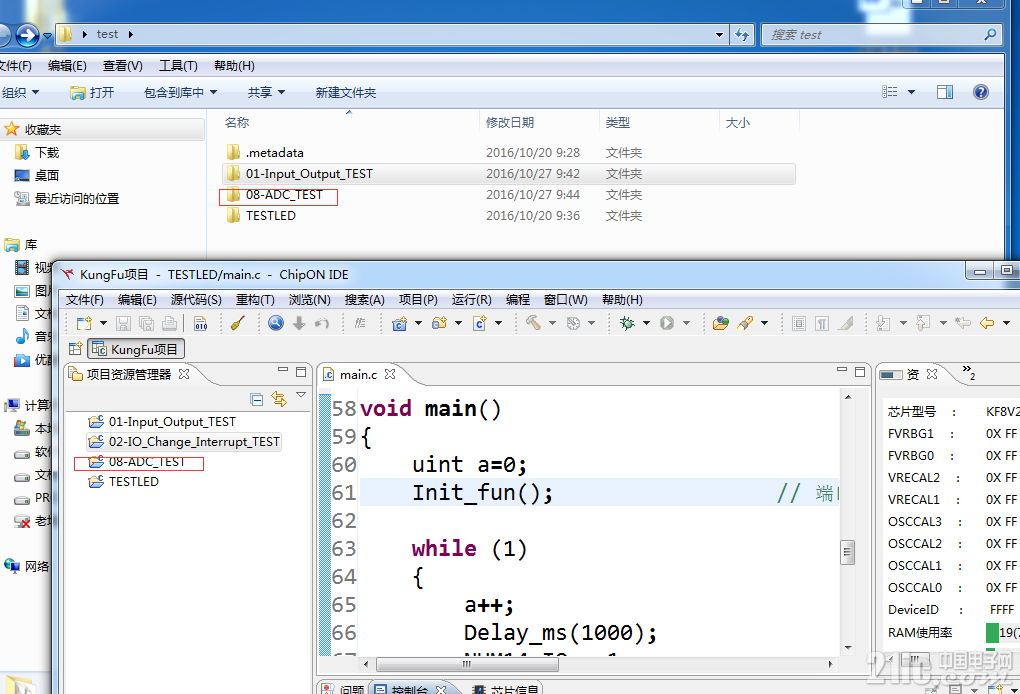This screenshot has width=1020, height=694.
Task: Click the broom clean icon in ChipON toolbar
Action: point(237,323)
